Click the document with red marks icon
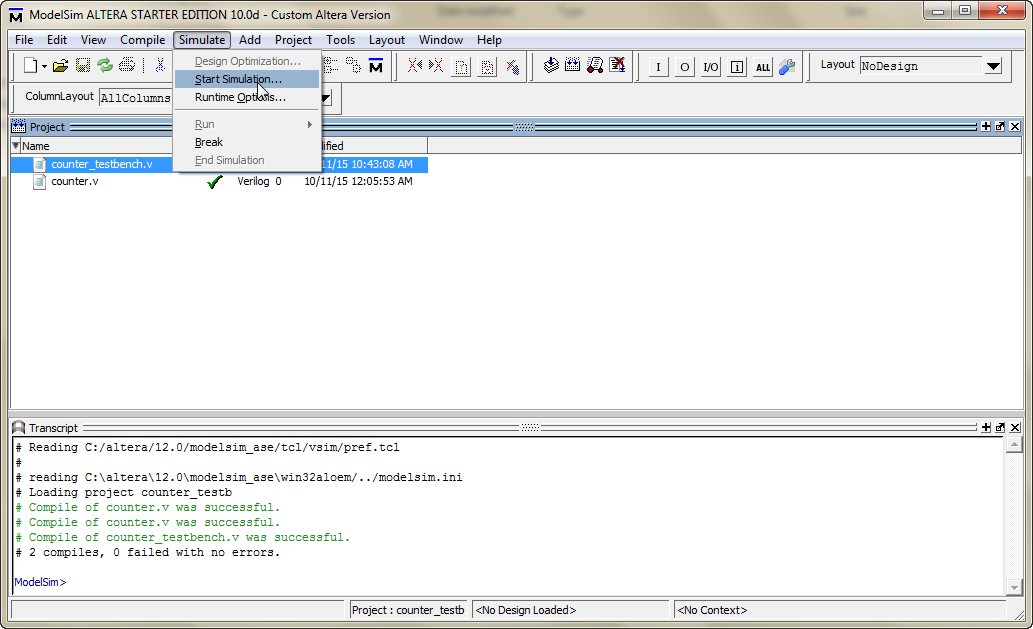Screen dimensions: 1033x629 [488, 67]
